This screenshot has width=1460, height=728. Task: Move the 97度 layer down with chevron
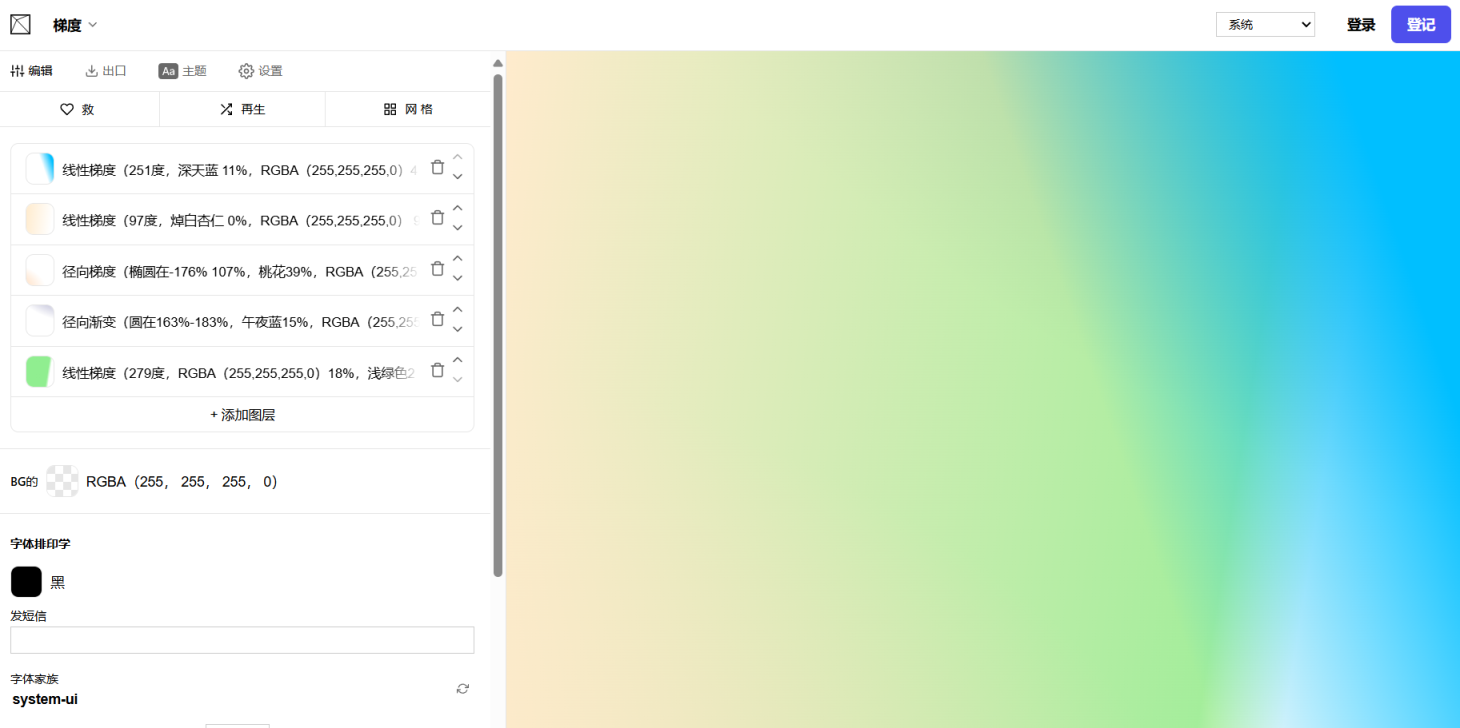[458, 228]
